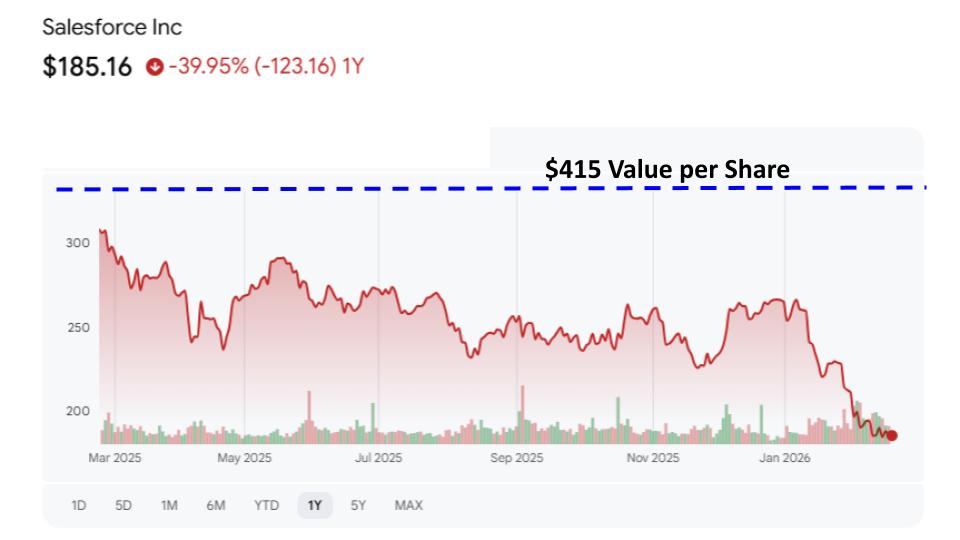
Task: Show the MAX time range
Action: pyautogui.click(x=408, y=505)
